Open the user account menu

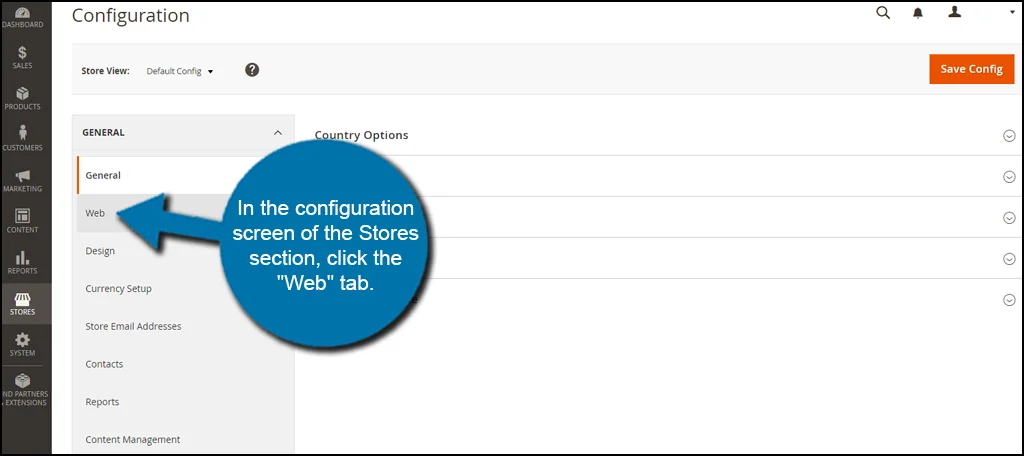coord(956,13)
